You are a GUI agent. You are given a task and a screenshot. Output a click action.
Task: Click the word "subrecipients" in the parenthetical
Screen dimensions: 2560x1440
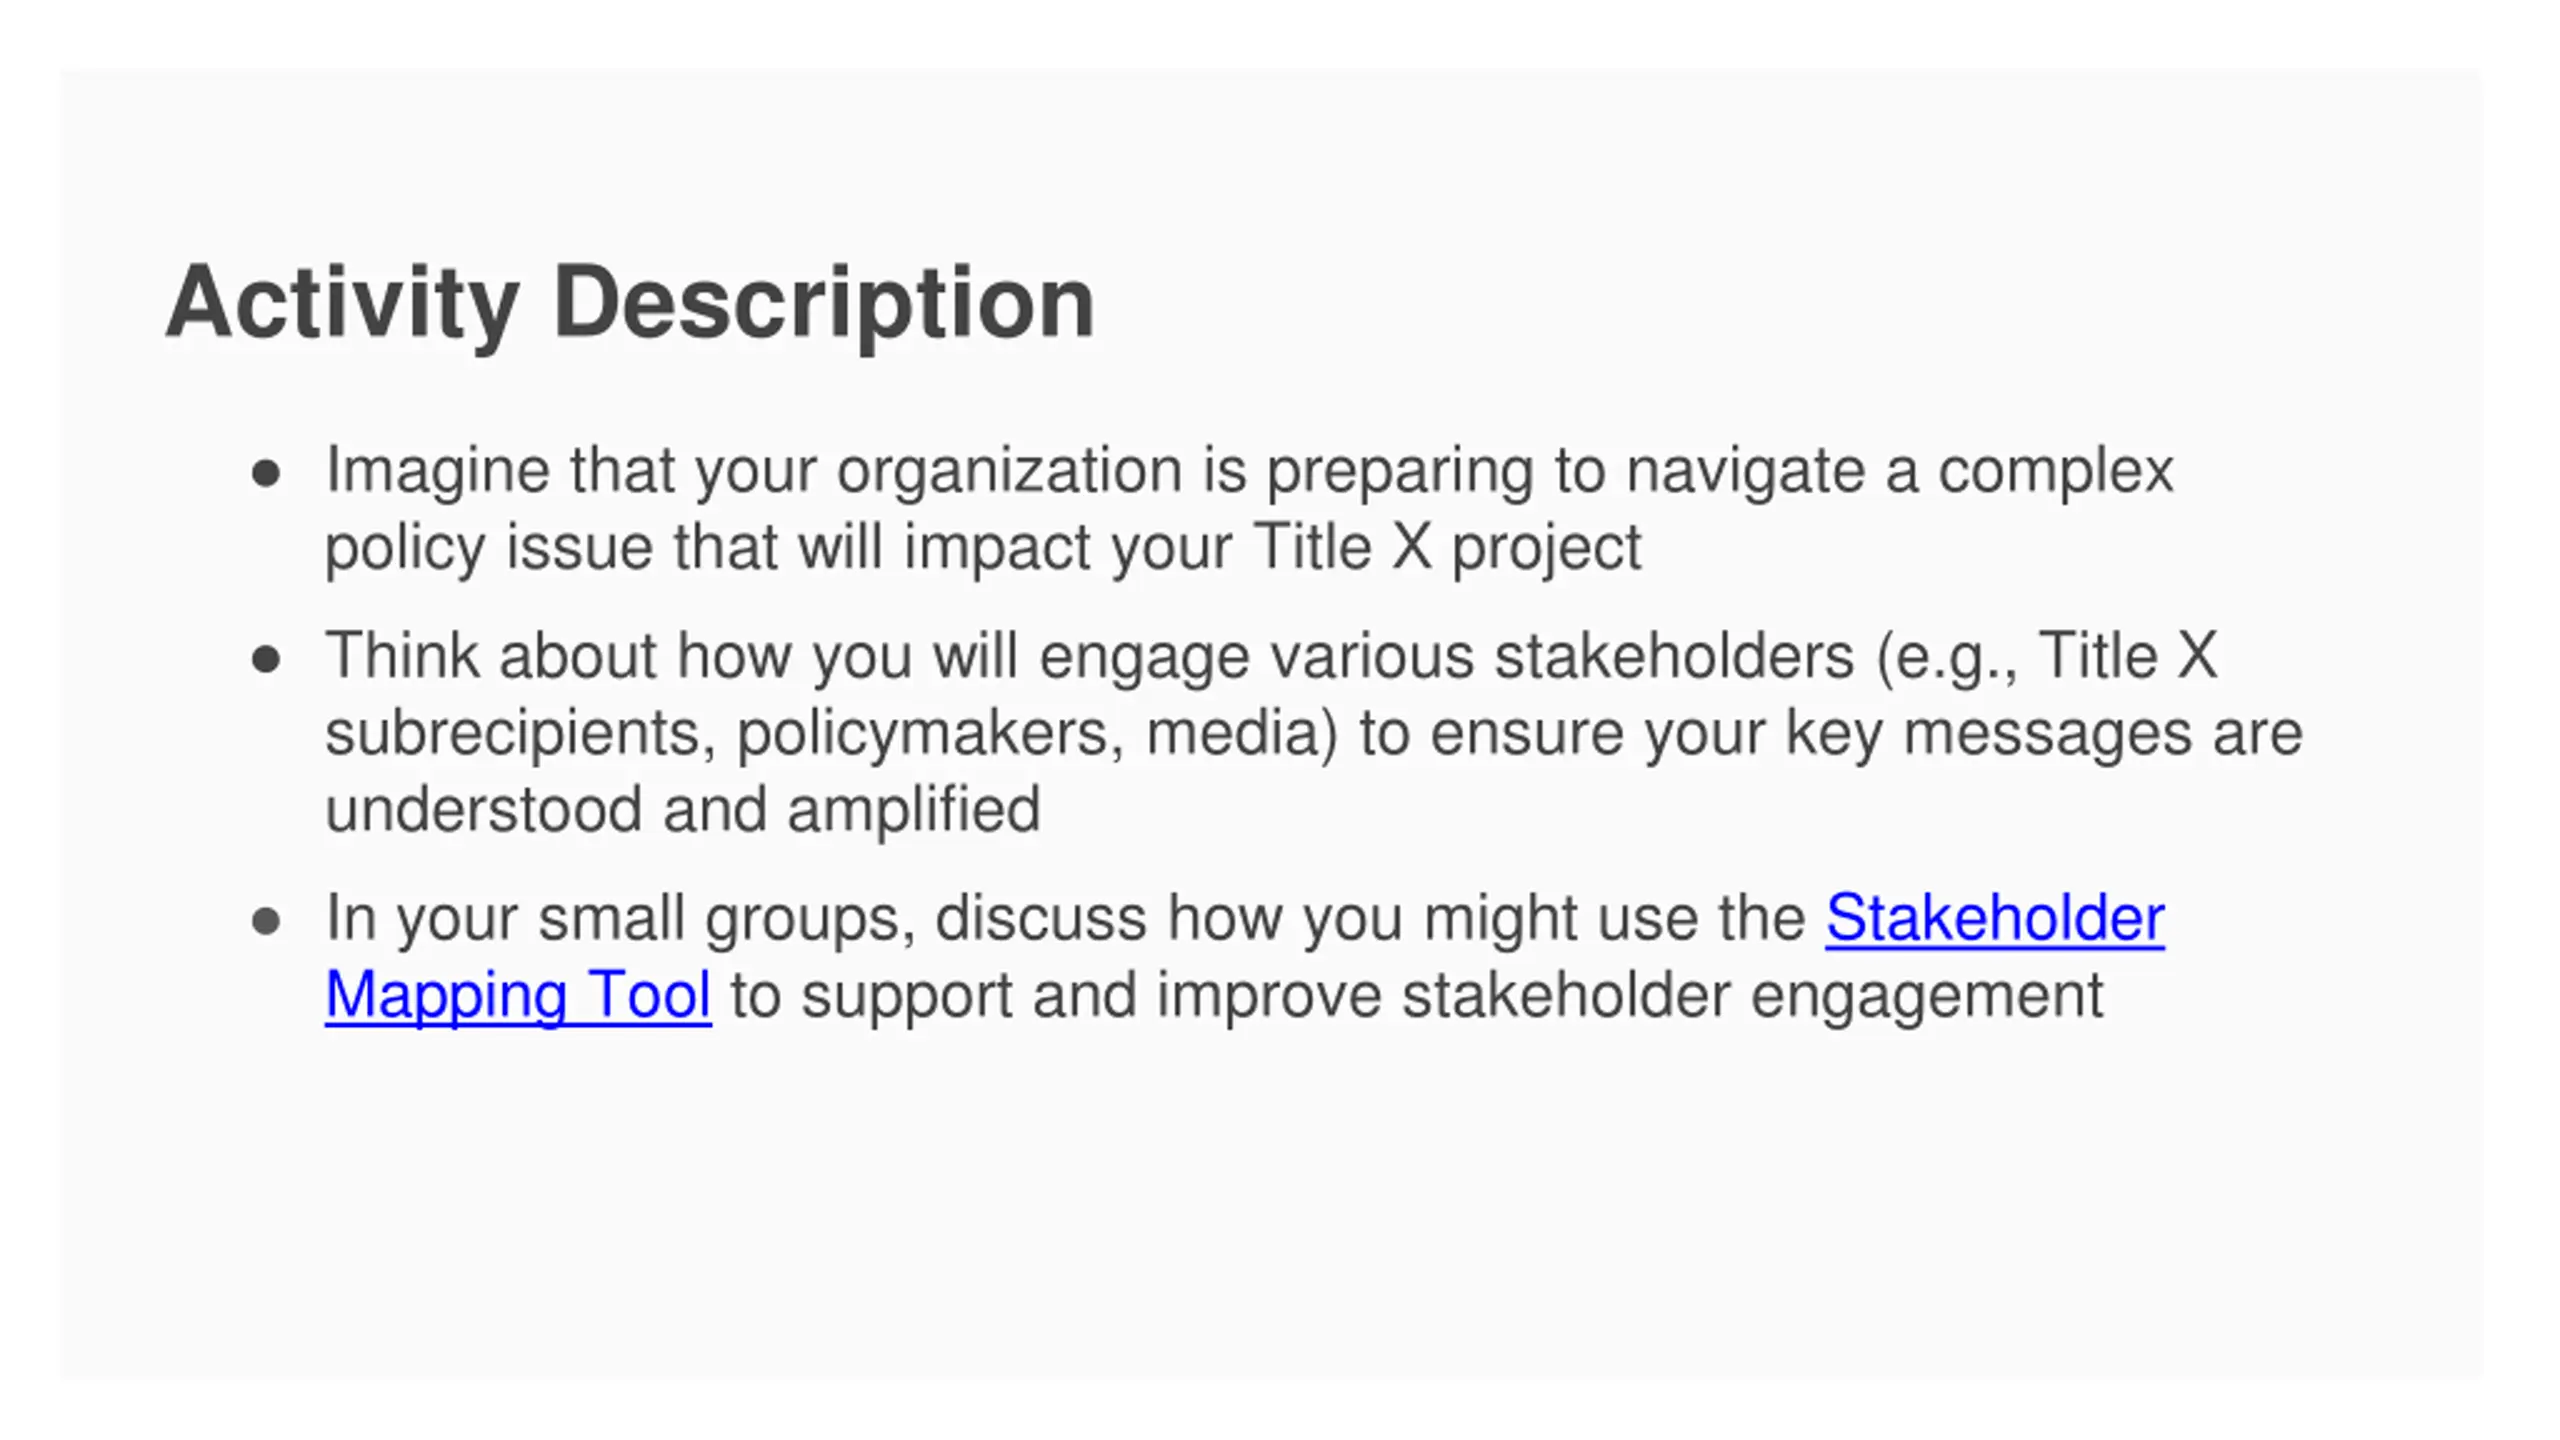[521, 733]
